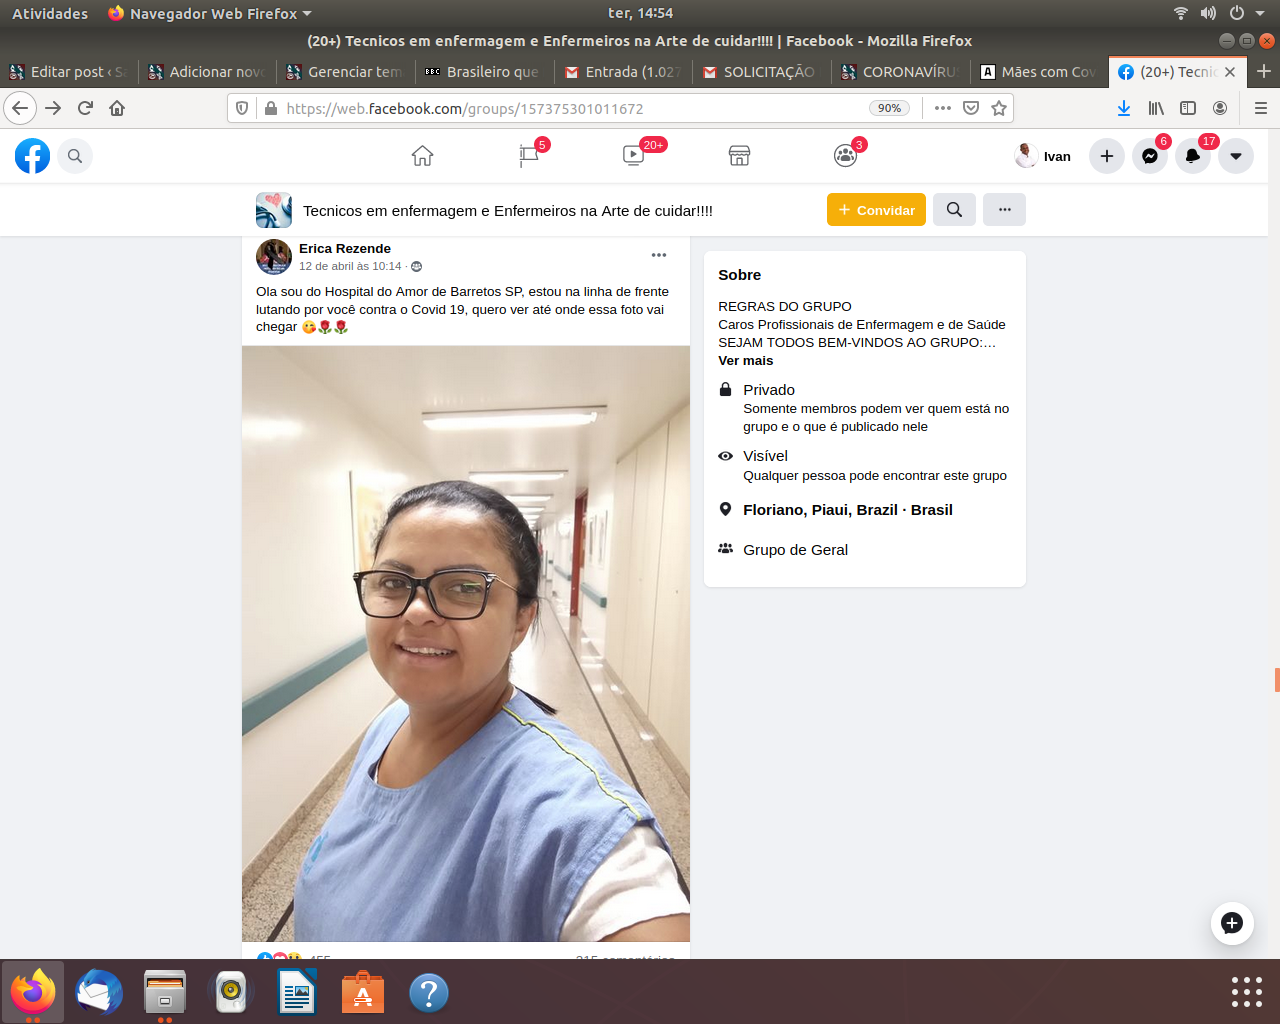Image resolution: width=1280 pixels, height=1024 pixels.
Task: Open Facebook Watch video icon
Action: (x=633, y=156)
